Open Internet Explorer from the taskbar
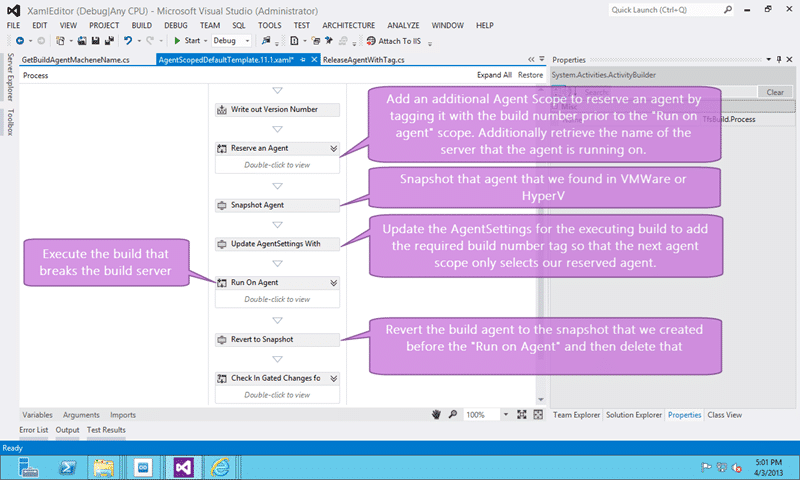 pos(220,467)
